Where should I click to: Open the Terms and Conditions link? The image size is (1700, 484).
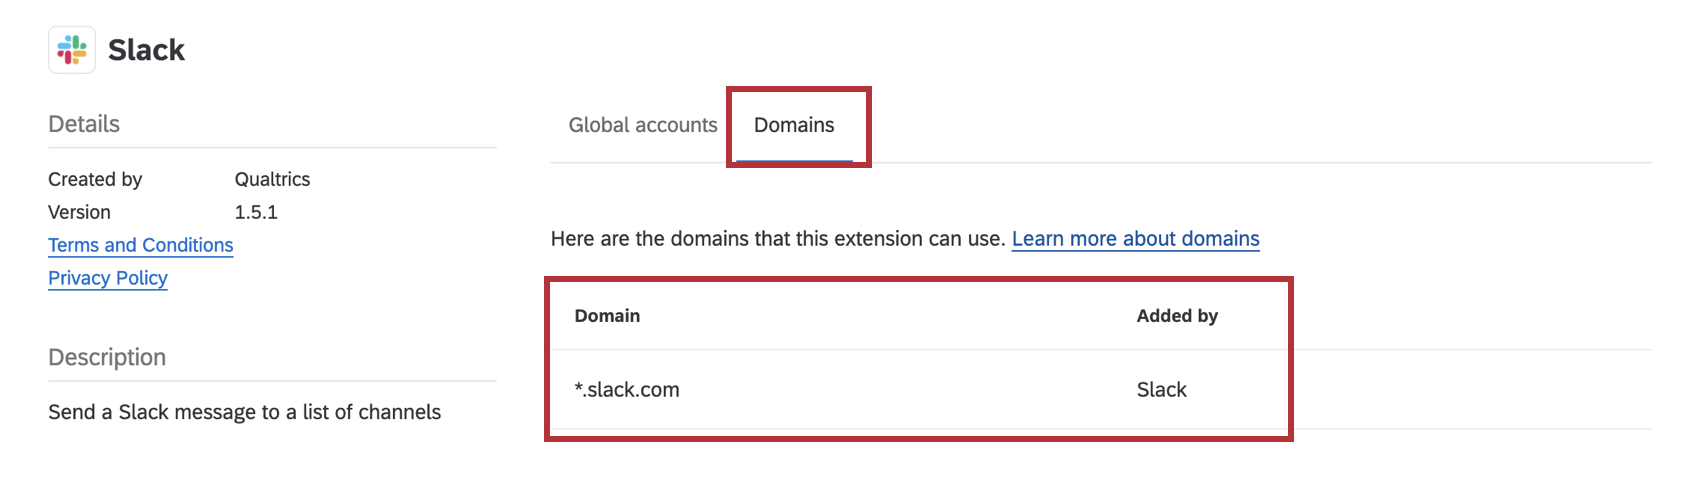click(x=141, y=245)
